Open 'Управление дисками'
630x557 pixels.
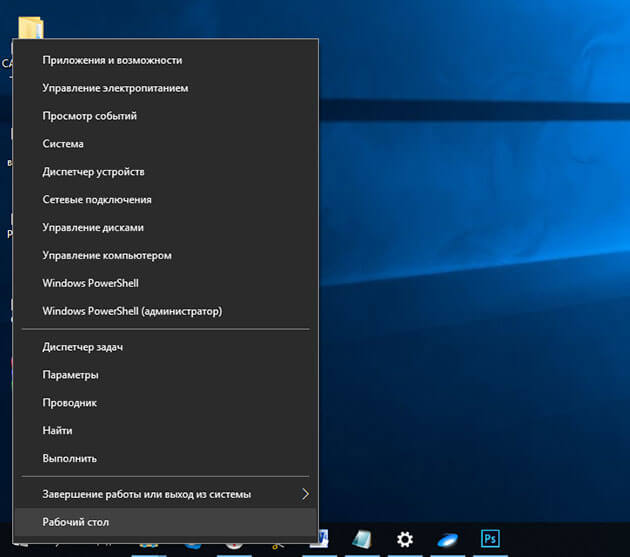(x=166, y=227)
